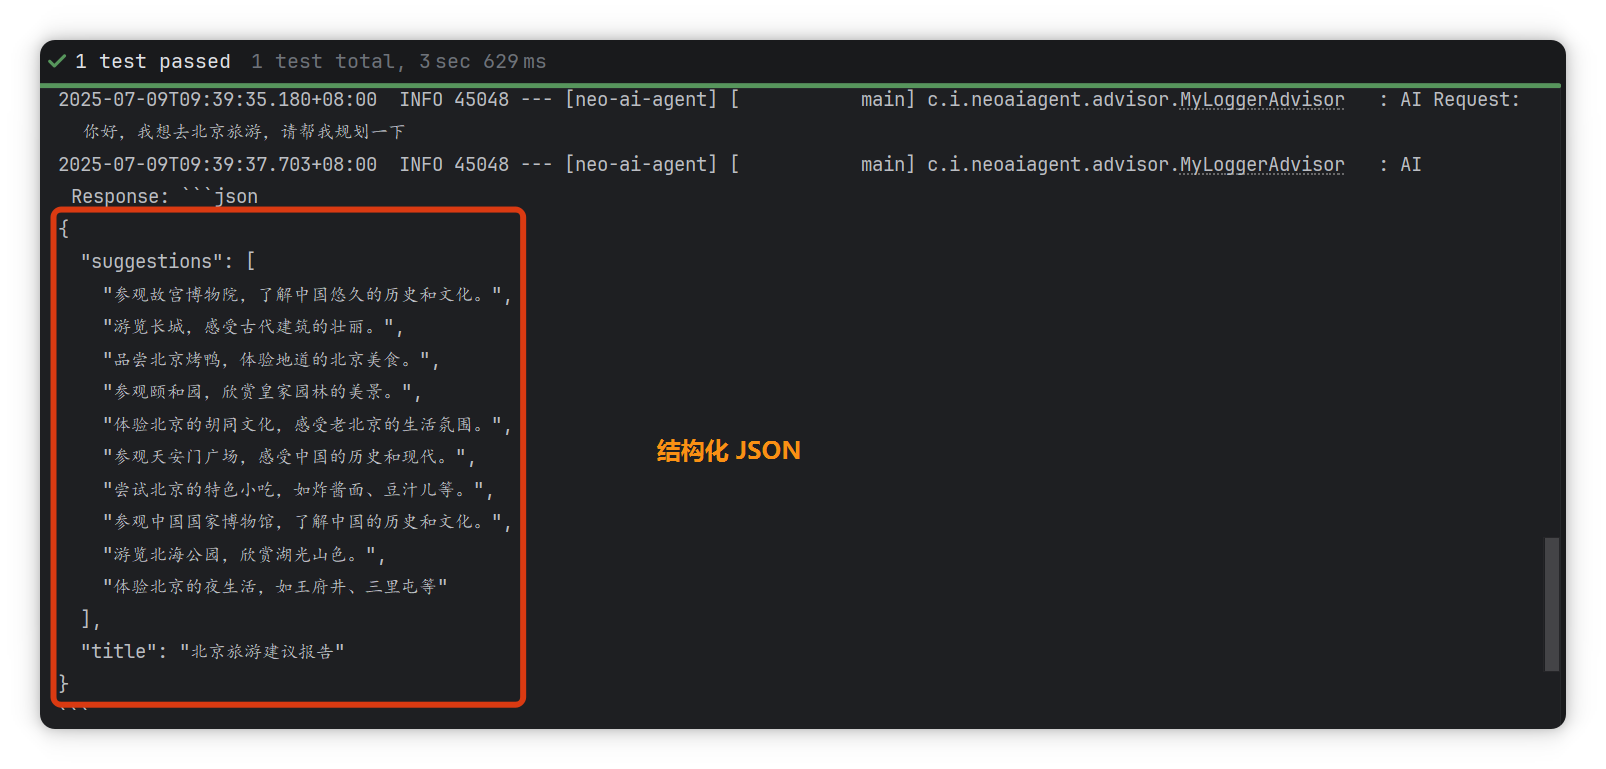Click the 2025-07-09T09:39:35.180+08:00 timestamp
The width and height of the screenshot is (1606, 769).
[x=218, y=100]
